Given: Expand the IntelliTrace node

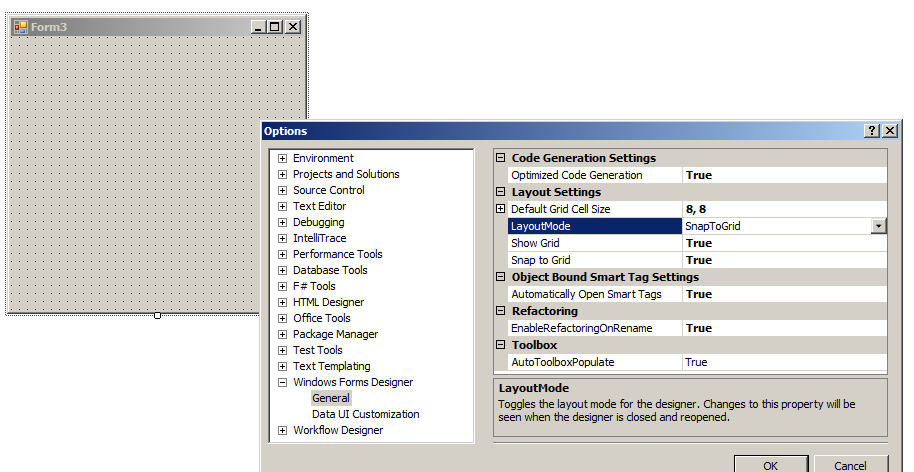Looking at the screenshot, I should point(283,238).
